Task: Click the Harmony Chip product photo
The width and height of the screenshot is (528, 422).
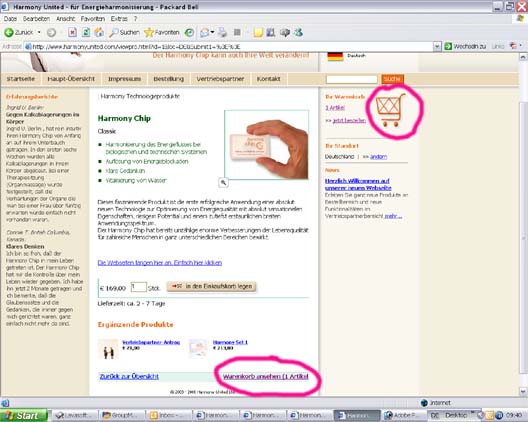Action: (266, 145)
